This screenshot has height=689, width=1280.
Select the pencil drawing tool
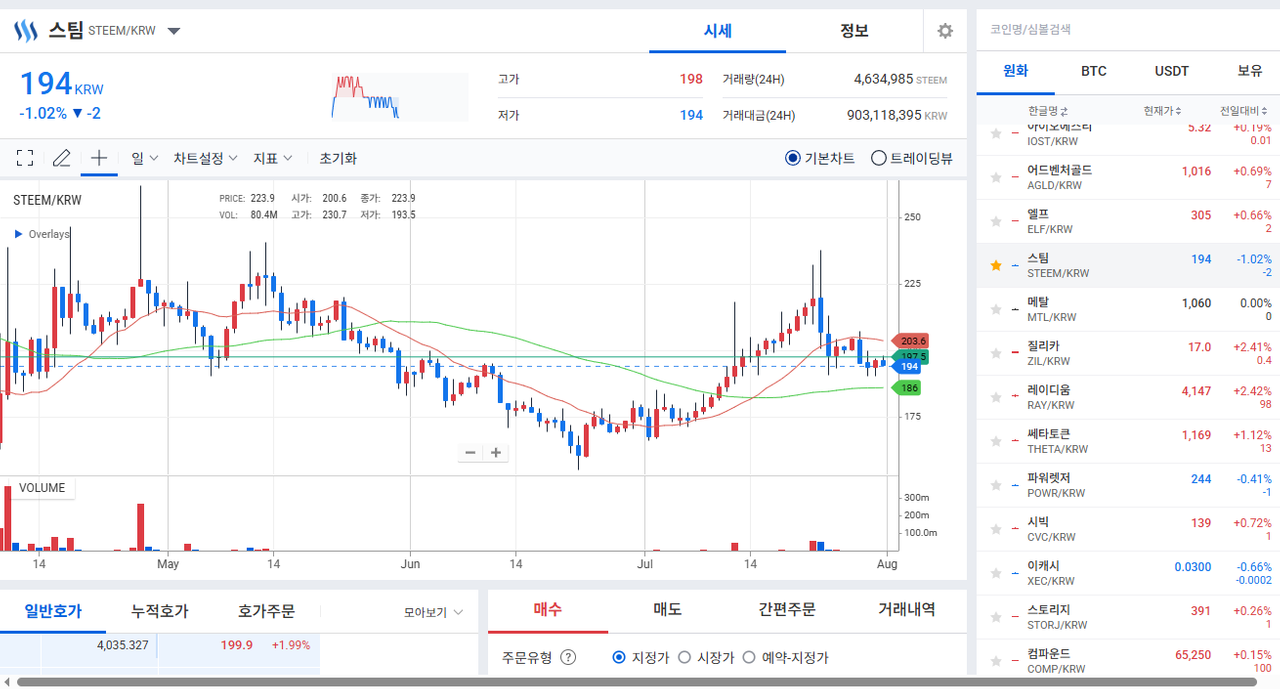pyautogui.click(x=61, y=158)
